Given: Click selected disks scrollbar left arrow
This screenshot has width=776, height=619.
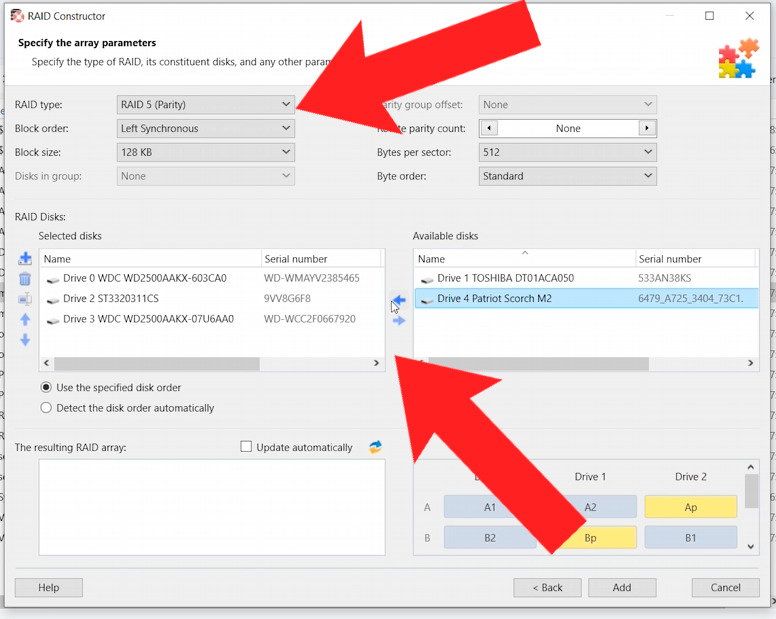Looking at the screenshot, I should click(x=47, y=363).
